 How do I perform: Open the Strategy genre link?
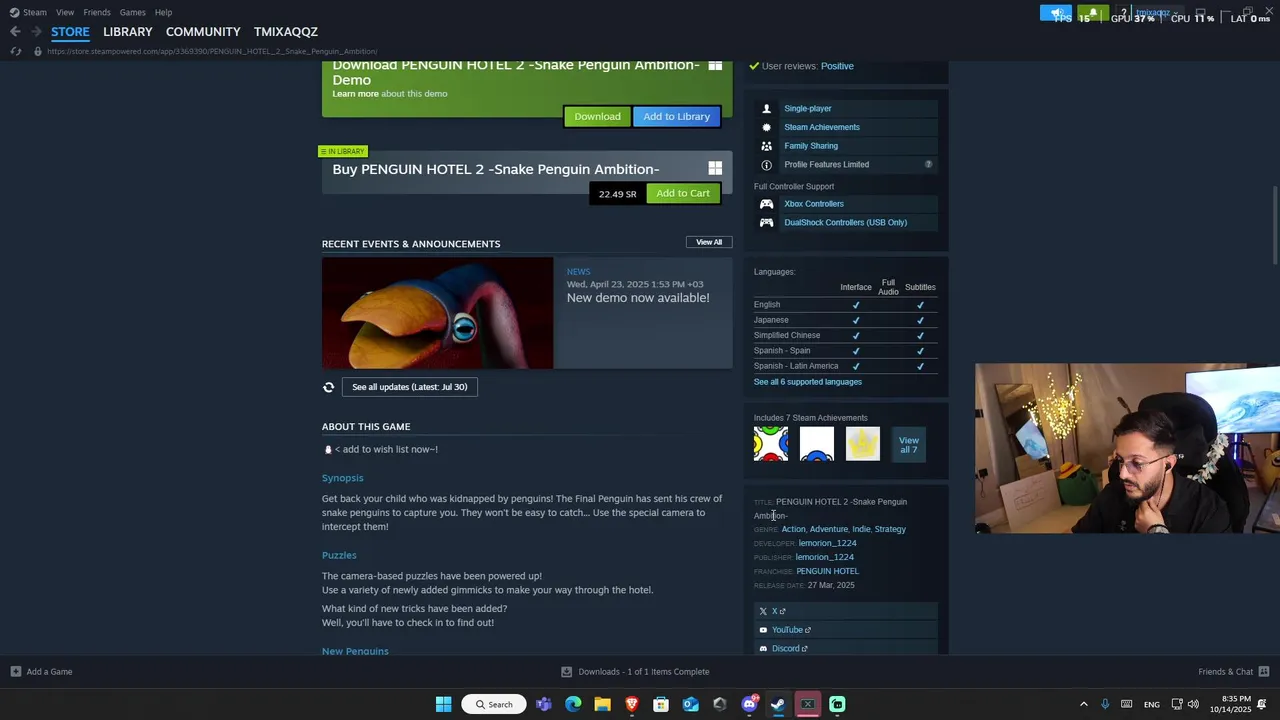click(890, 529)
